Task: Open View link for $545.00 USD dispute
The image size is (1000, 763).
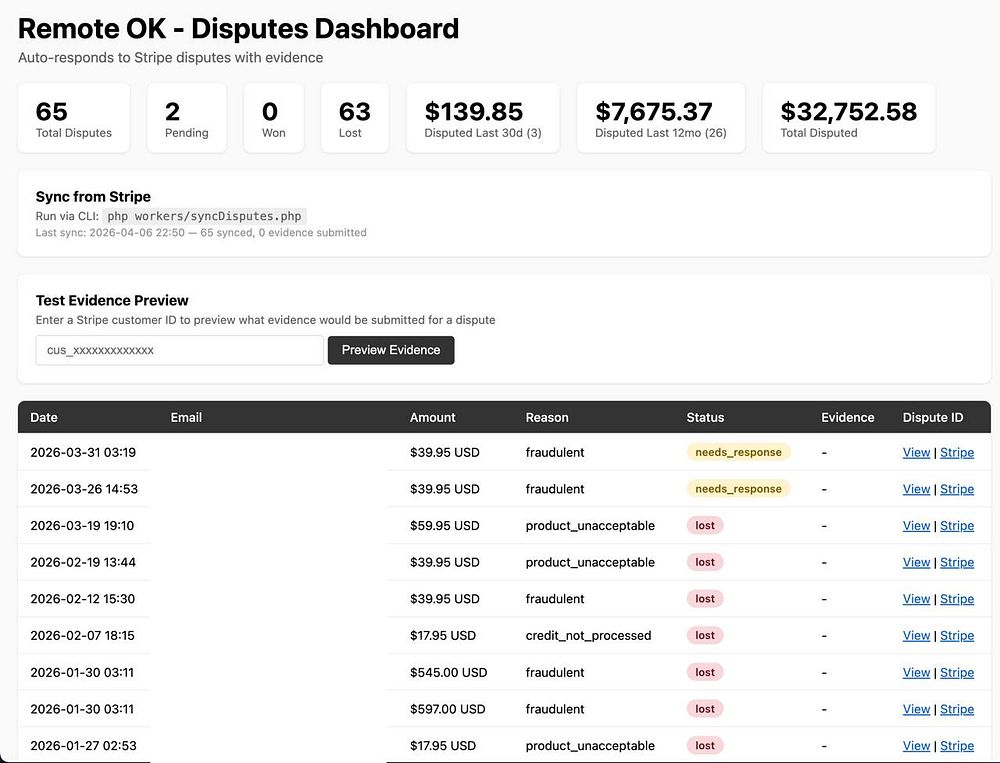Action: click(916, 672)
